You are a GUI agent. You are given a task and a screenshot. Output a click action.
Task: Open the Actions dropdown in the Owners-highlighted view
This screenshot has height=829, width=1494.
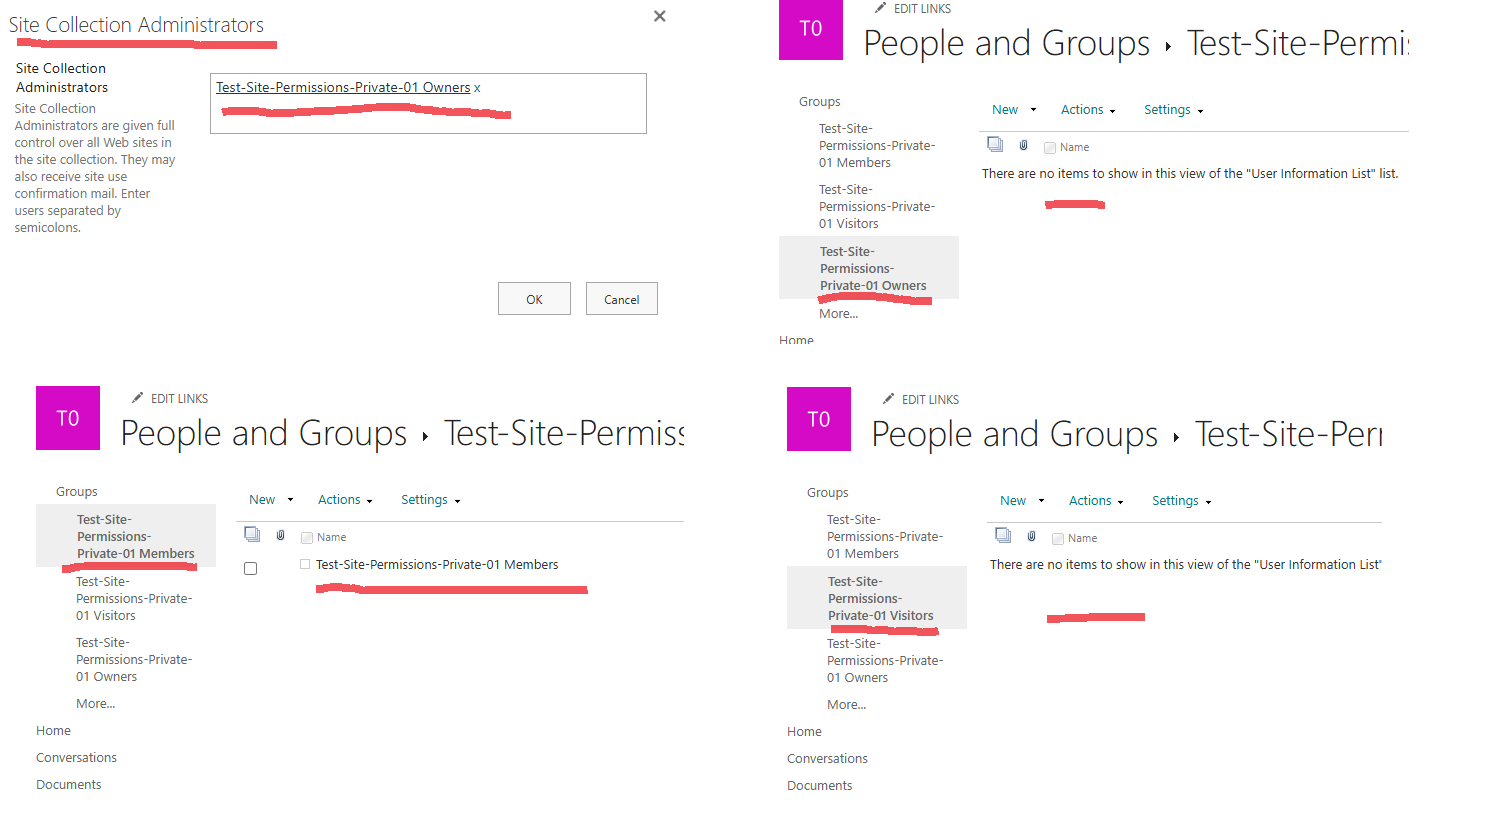[1088, 110]
